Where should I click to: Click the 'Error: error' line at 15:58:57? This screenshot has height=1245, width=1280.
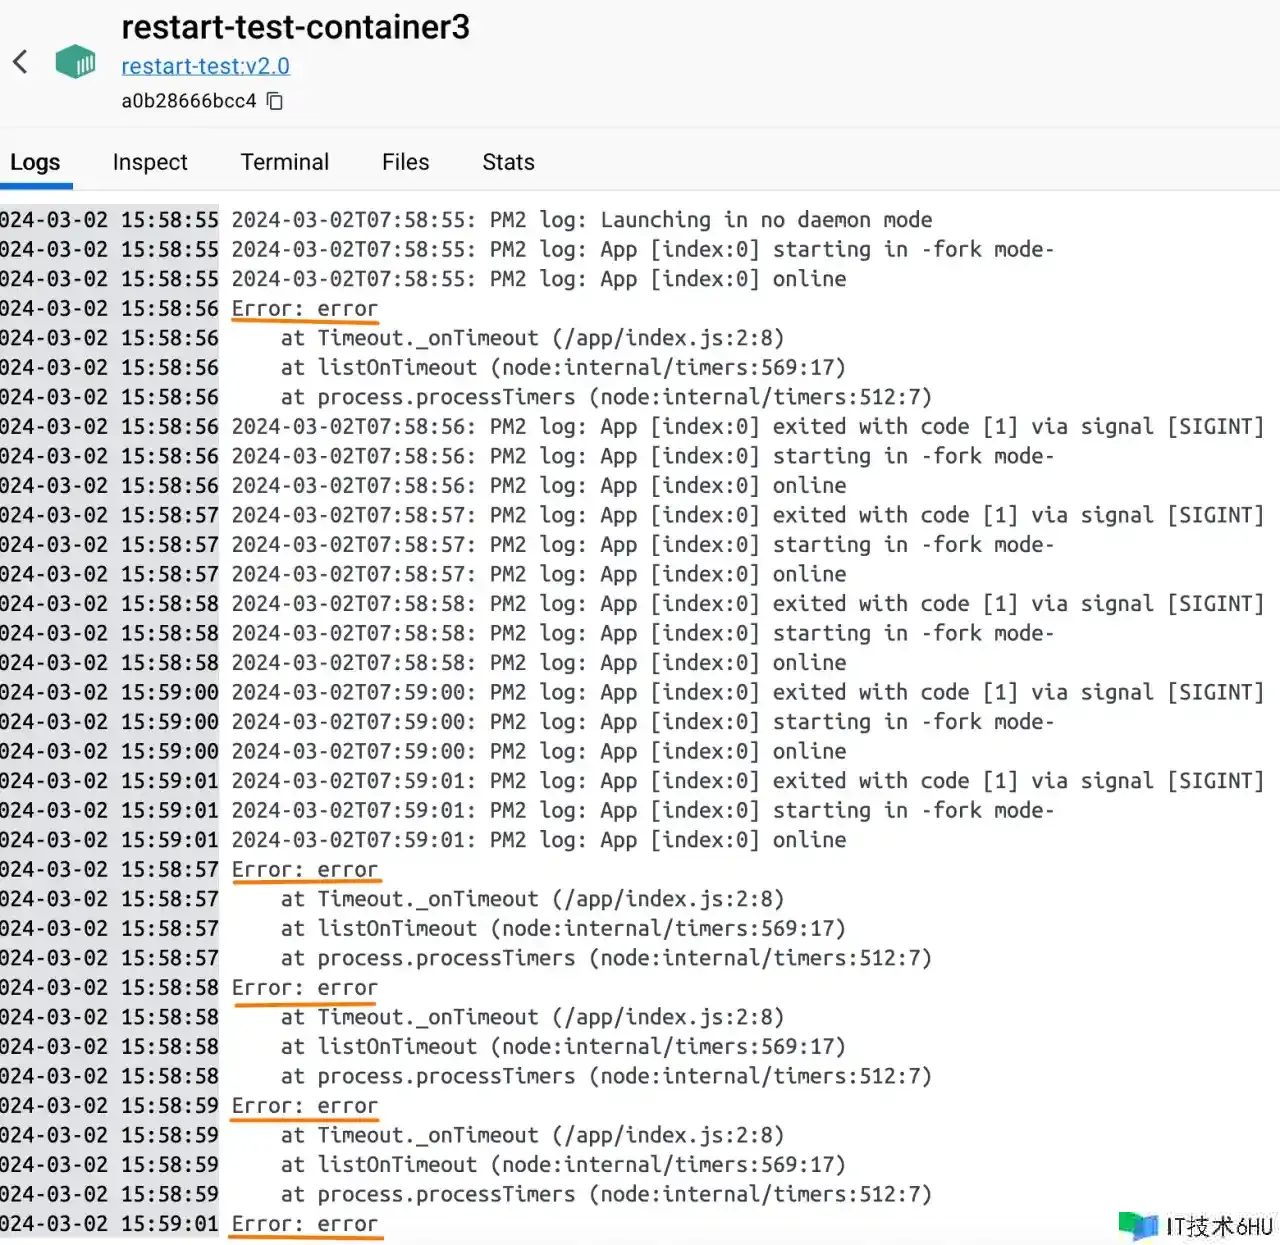[x=305, y=870]
